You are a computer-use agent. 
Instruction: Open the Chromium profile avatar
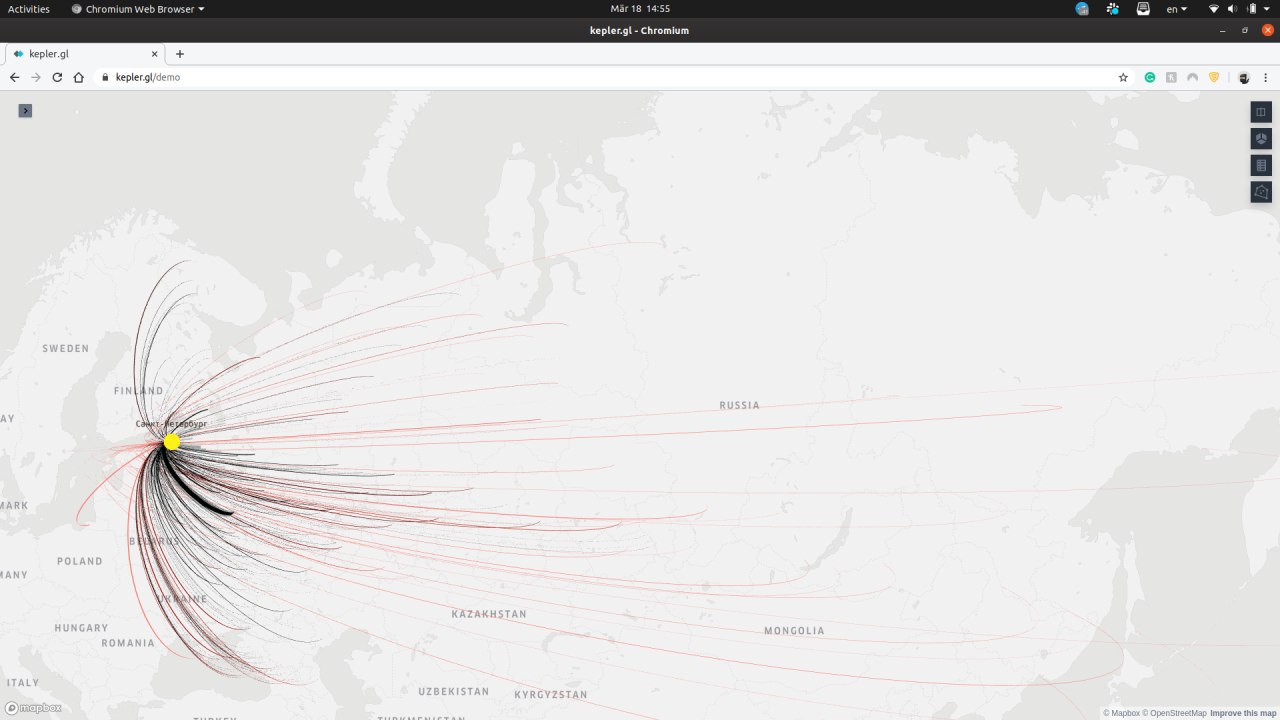[x=1244, y=77]
